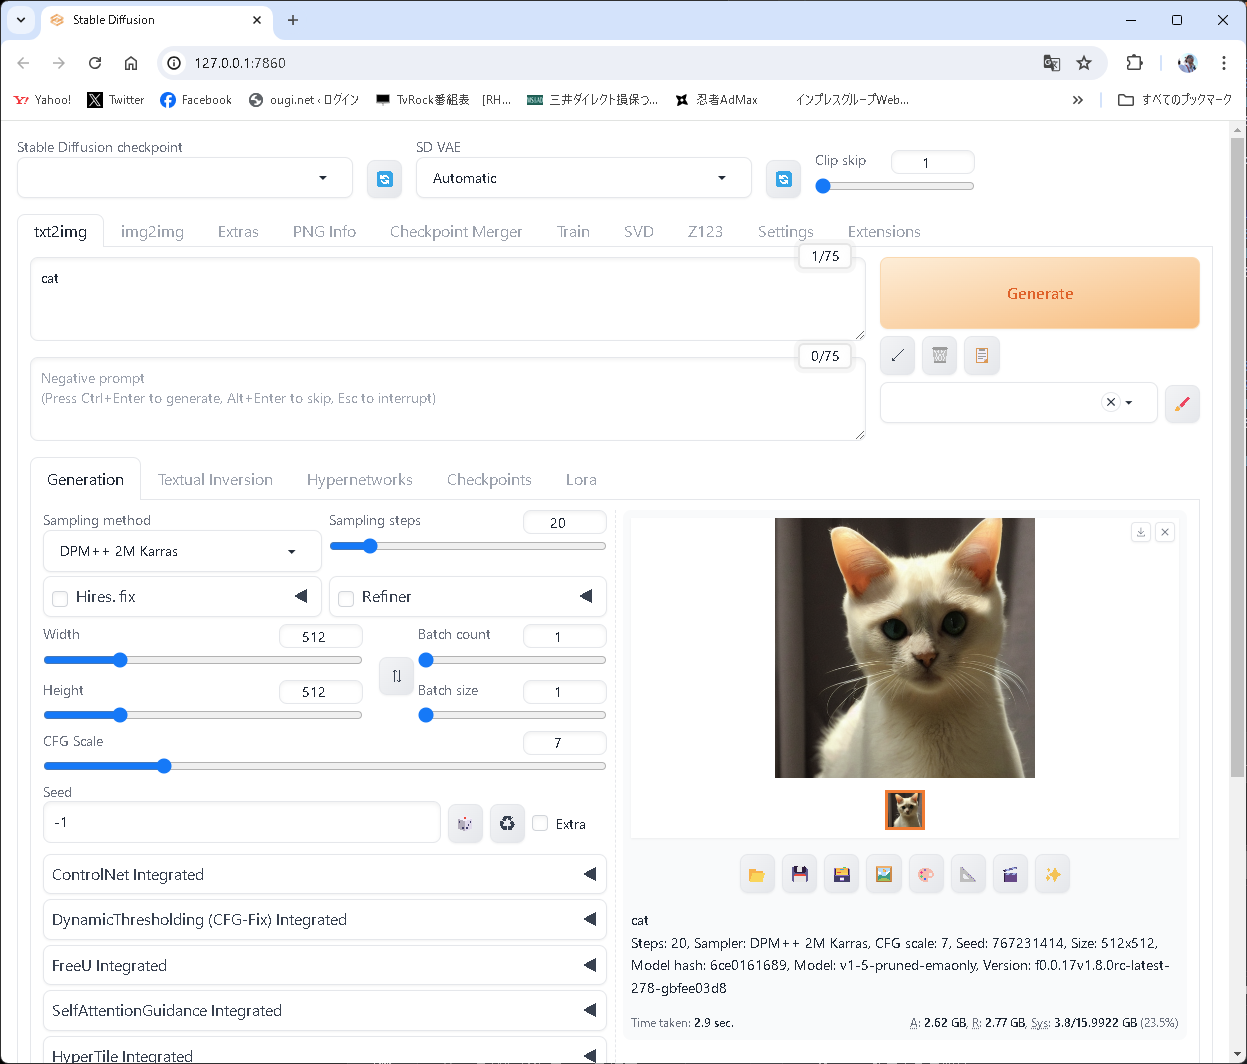Open the styles editor with the pencil icon

tap(1182, 403)
